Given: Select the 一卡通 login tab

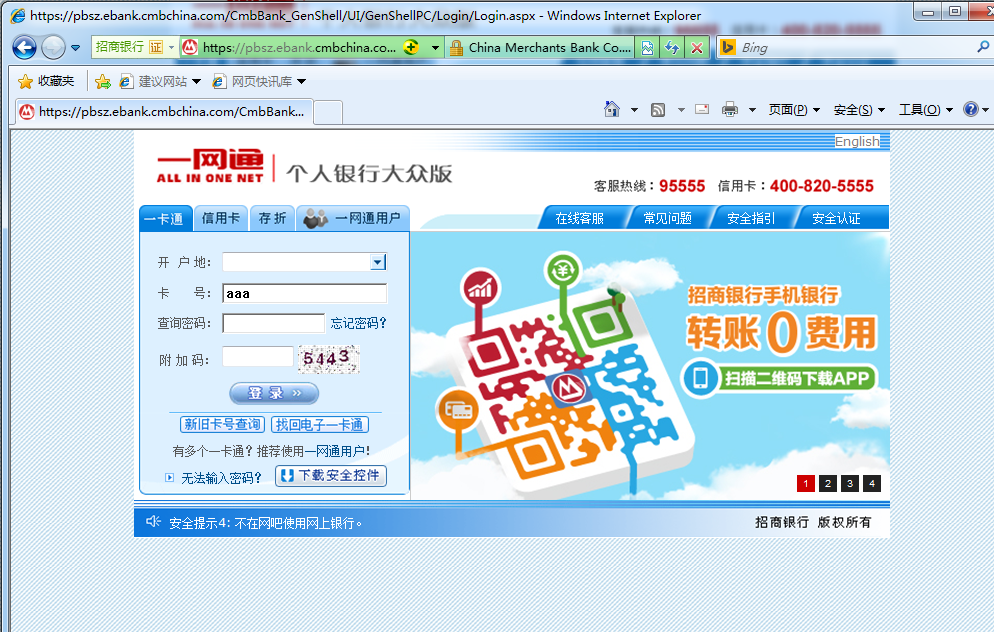Looking at the screenshot, I should (164, 219).
